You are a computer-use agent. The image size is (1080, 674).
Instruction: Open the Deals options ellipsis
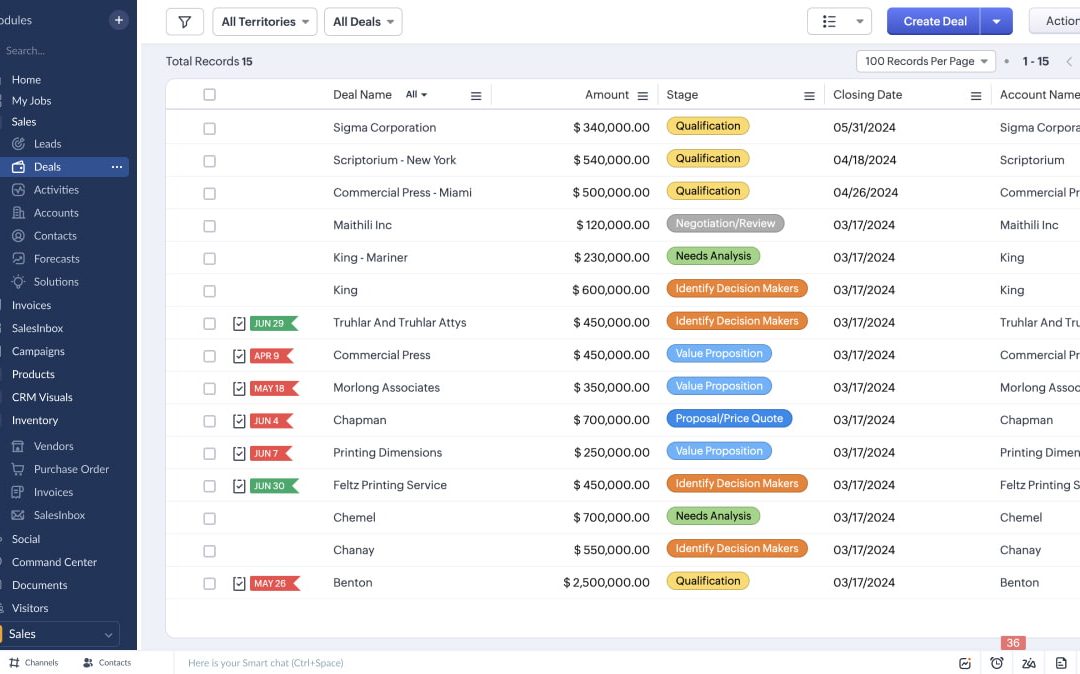pos(117,167)
